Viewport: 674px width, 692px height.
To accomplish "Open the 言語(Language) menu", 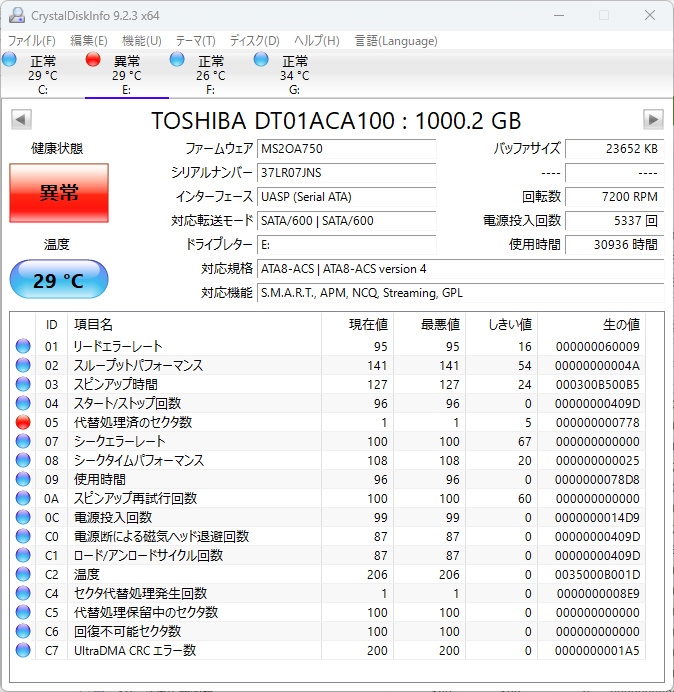I will point(396,41).
